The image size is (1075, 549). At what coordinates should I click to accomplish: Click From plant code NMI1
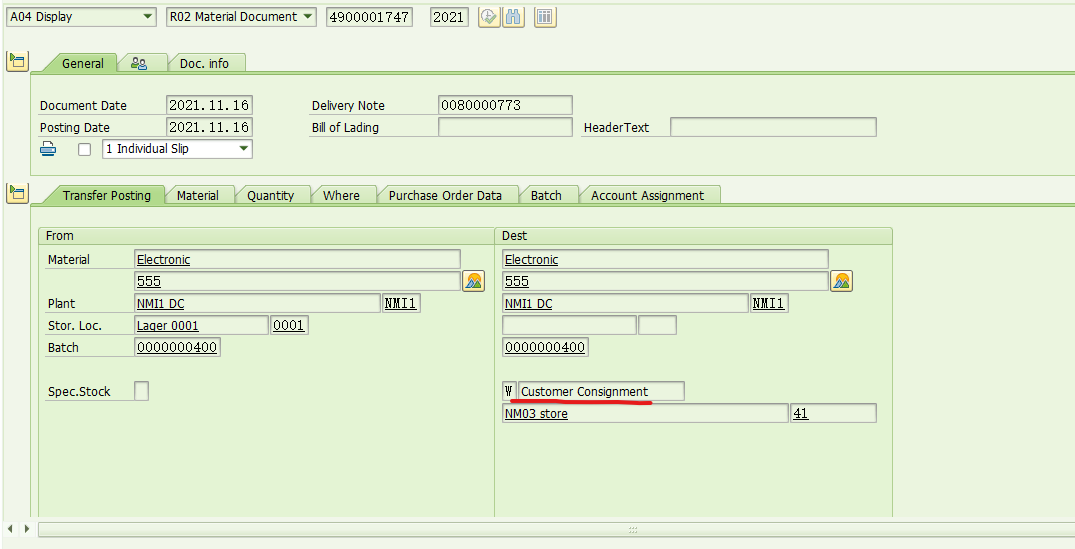coord(400,303)
